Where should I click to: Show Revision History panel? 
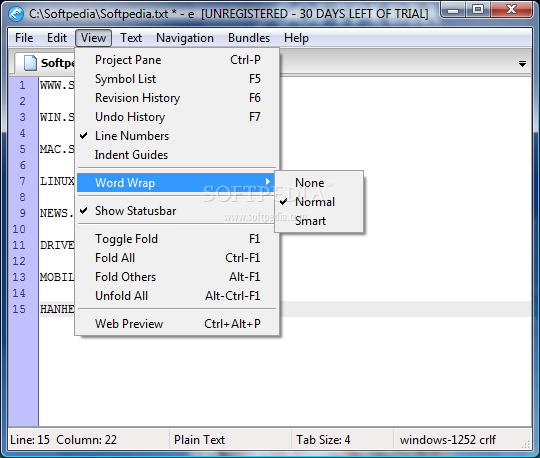(x=177, y=98)
